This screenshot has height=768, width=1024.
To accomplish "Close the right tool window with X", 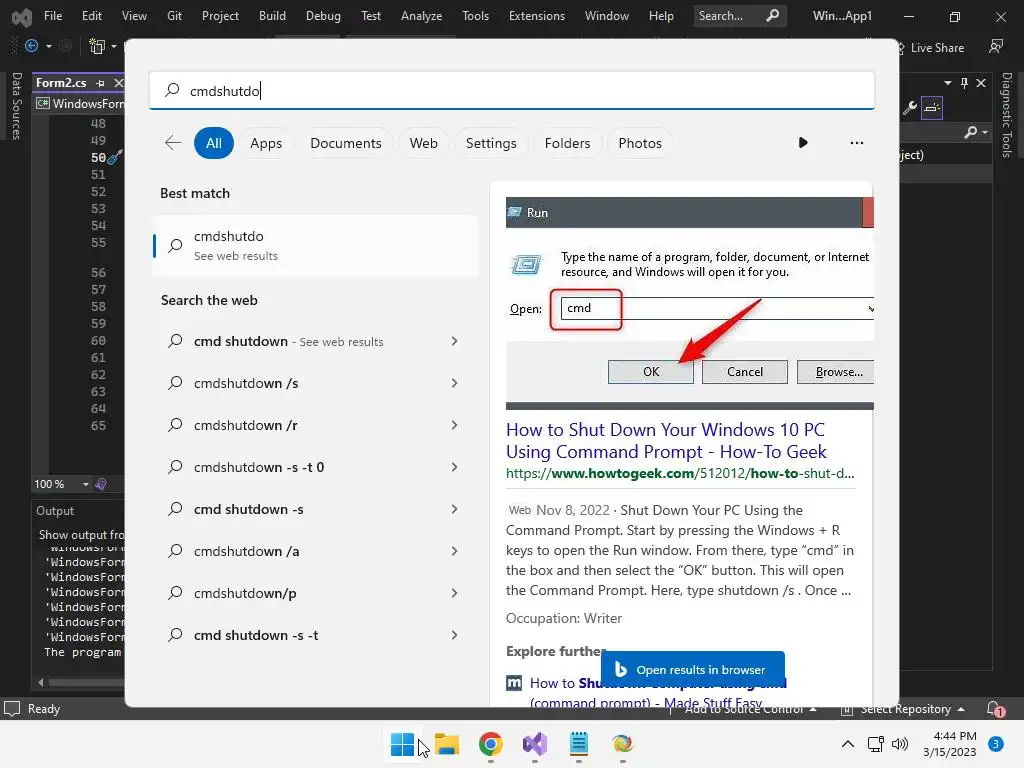I will click(981, 83).
